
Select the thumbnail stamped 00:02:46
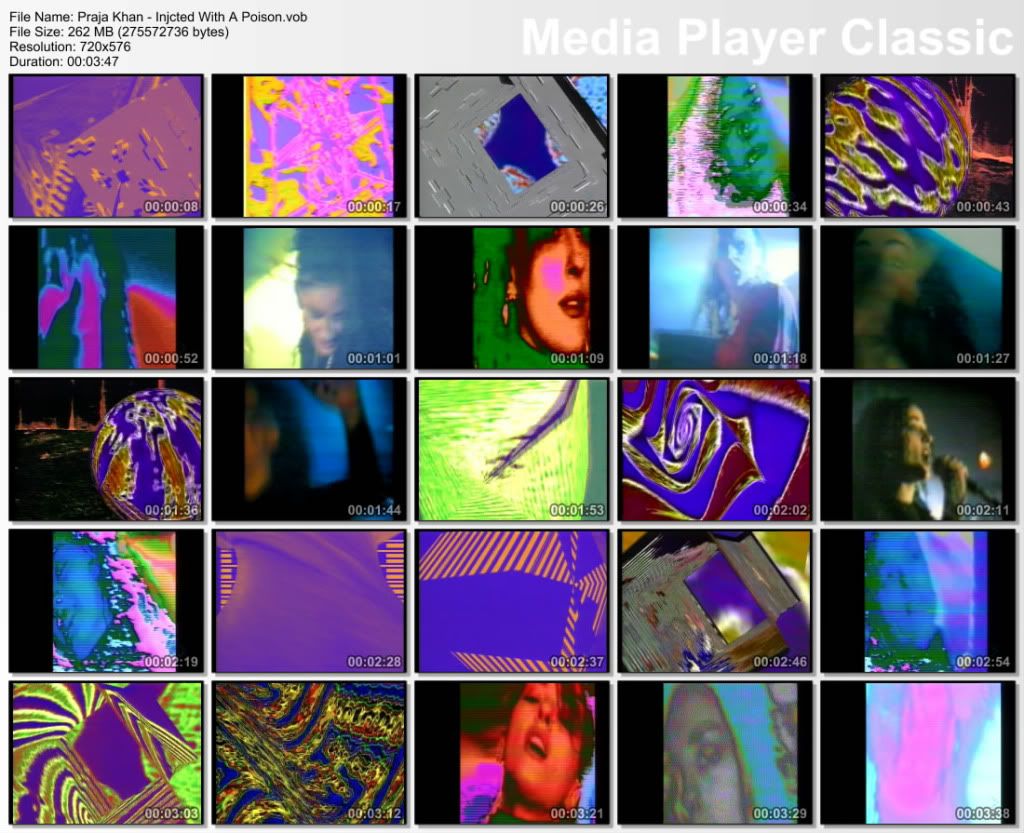tap(715, 601)
